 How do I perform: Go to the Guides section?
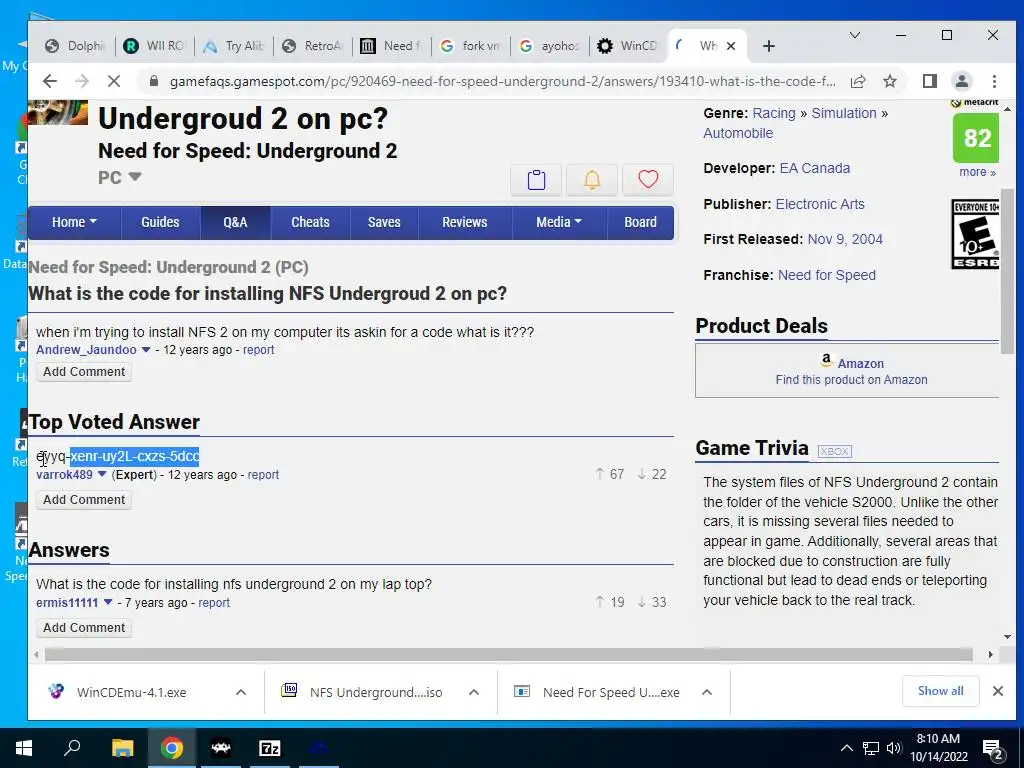160,222
